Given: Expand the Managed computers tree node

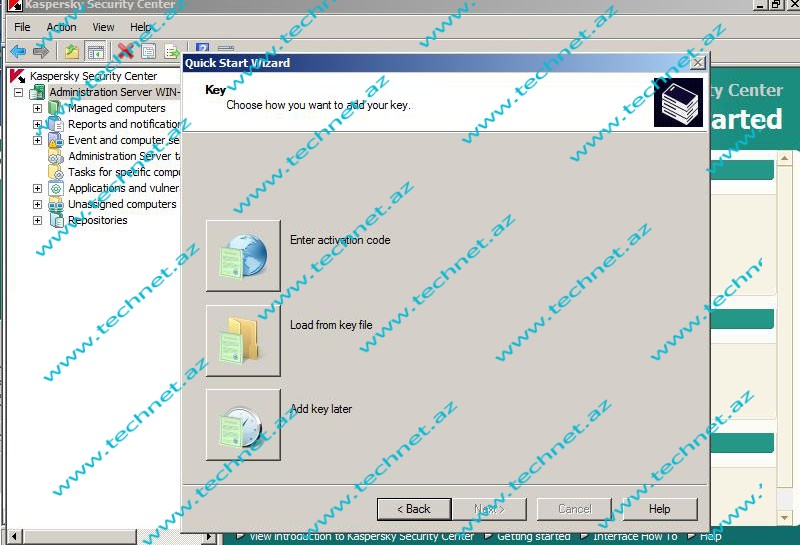Looking at the screenshot, I should tap(37, 108).
